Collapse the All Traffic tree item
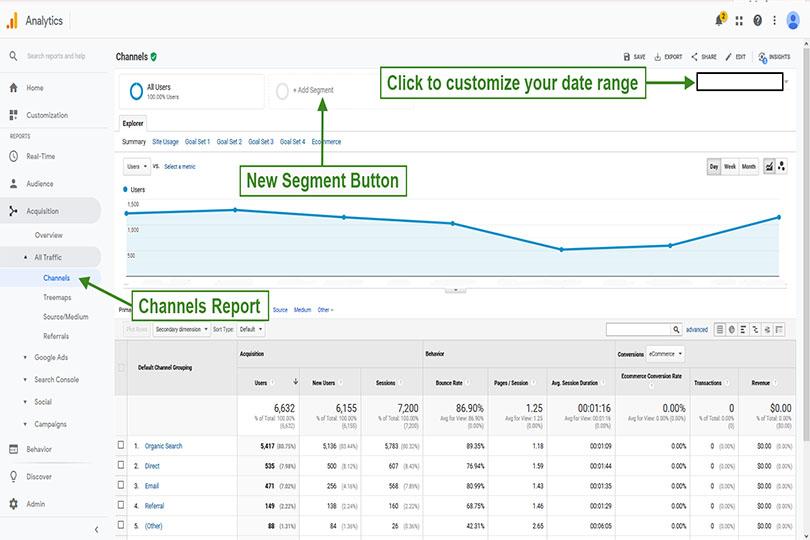810x540 pixels. click(x=25, y=257)
